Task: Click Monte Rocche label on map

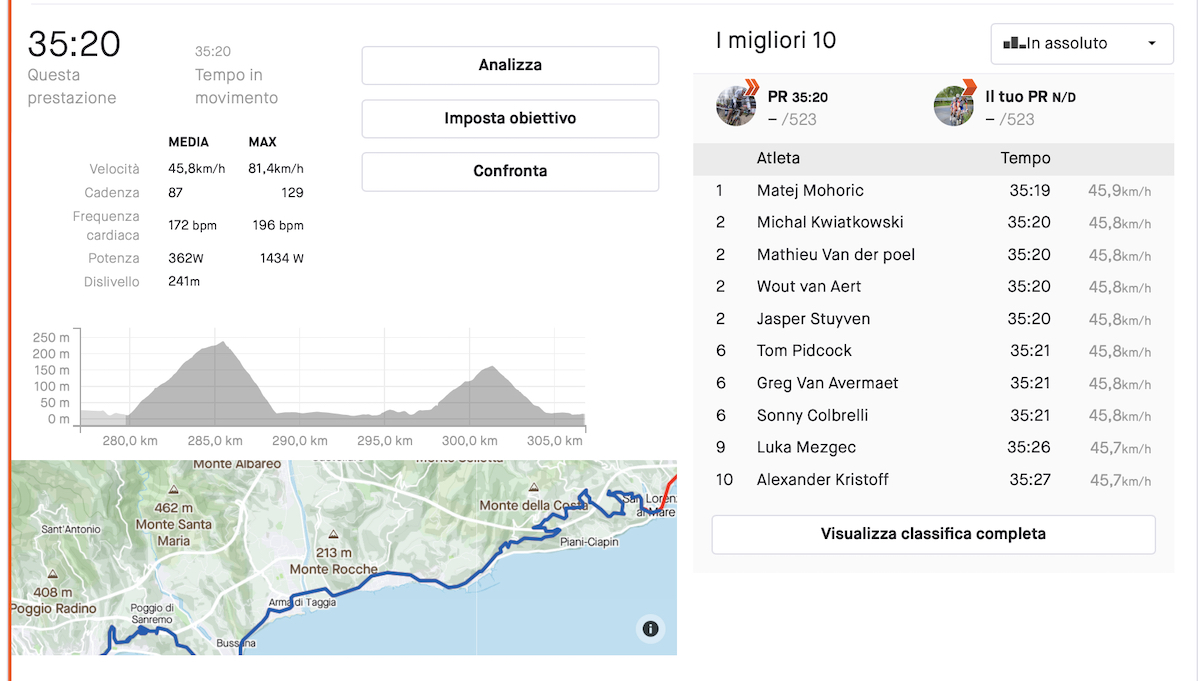Action: tap(333, 569)
